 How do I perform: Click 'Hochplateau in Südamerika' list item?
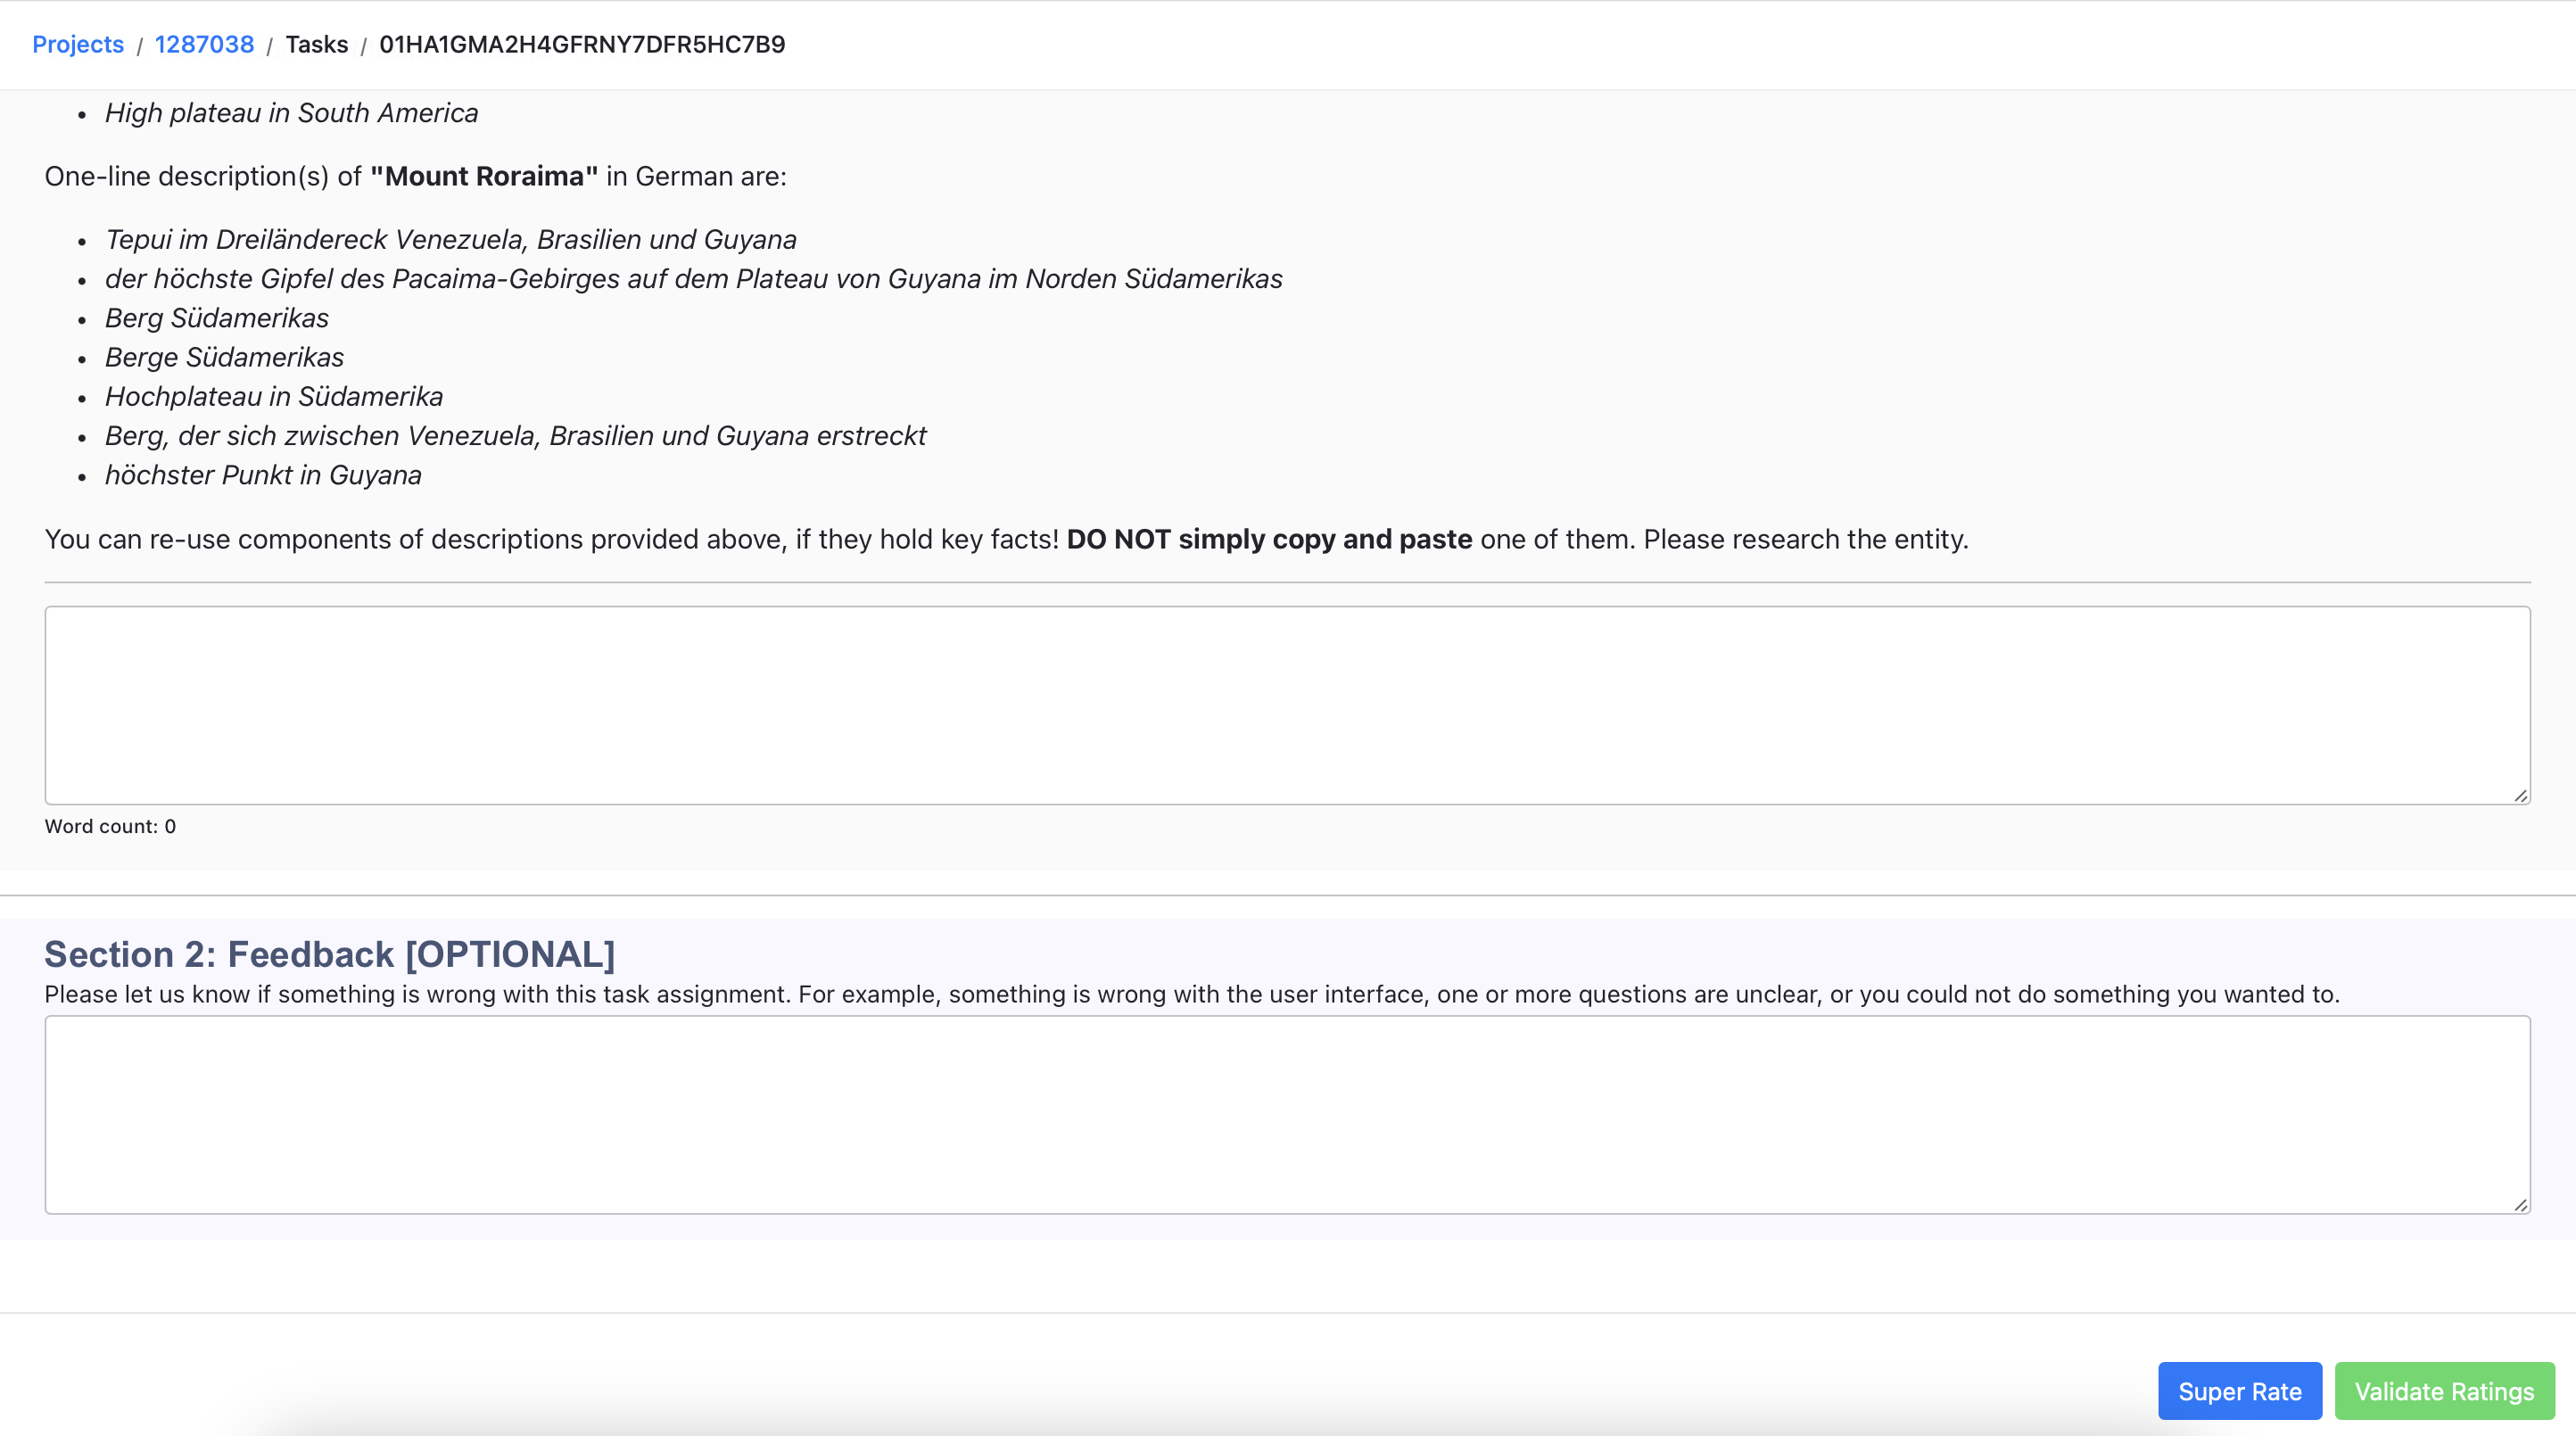coord(273,397)
